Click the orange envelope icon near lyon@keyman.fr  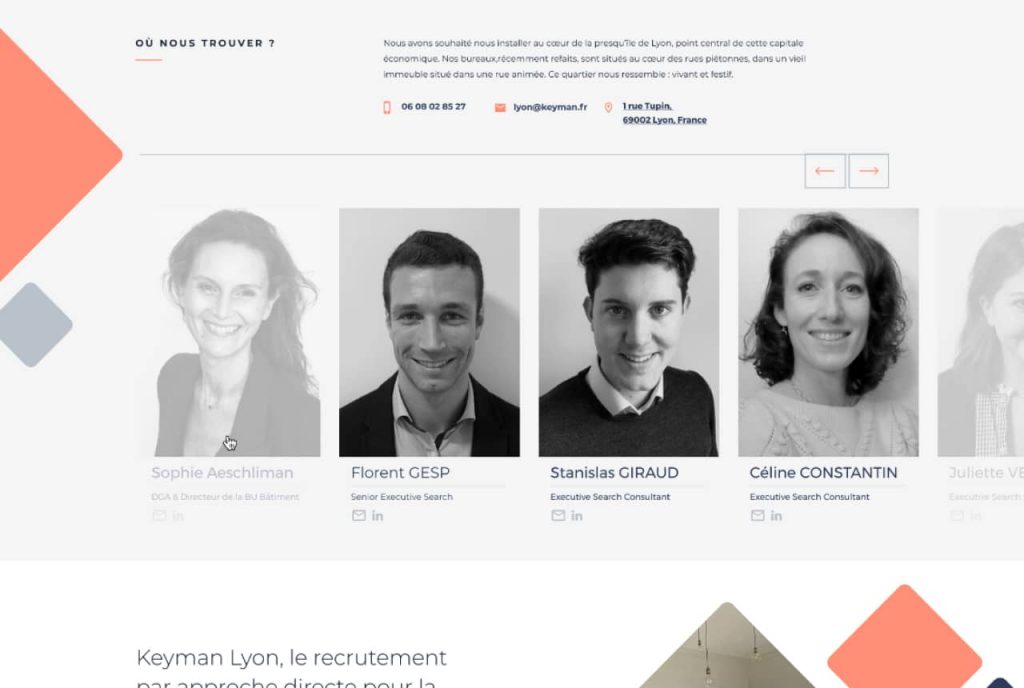[x=500, y=108]
